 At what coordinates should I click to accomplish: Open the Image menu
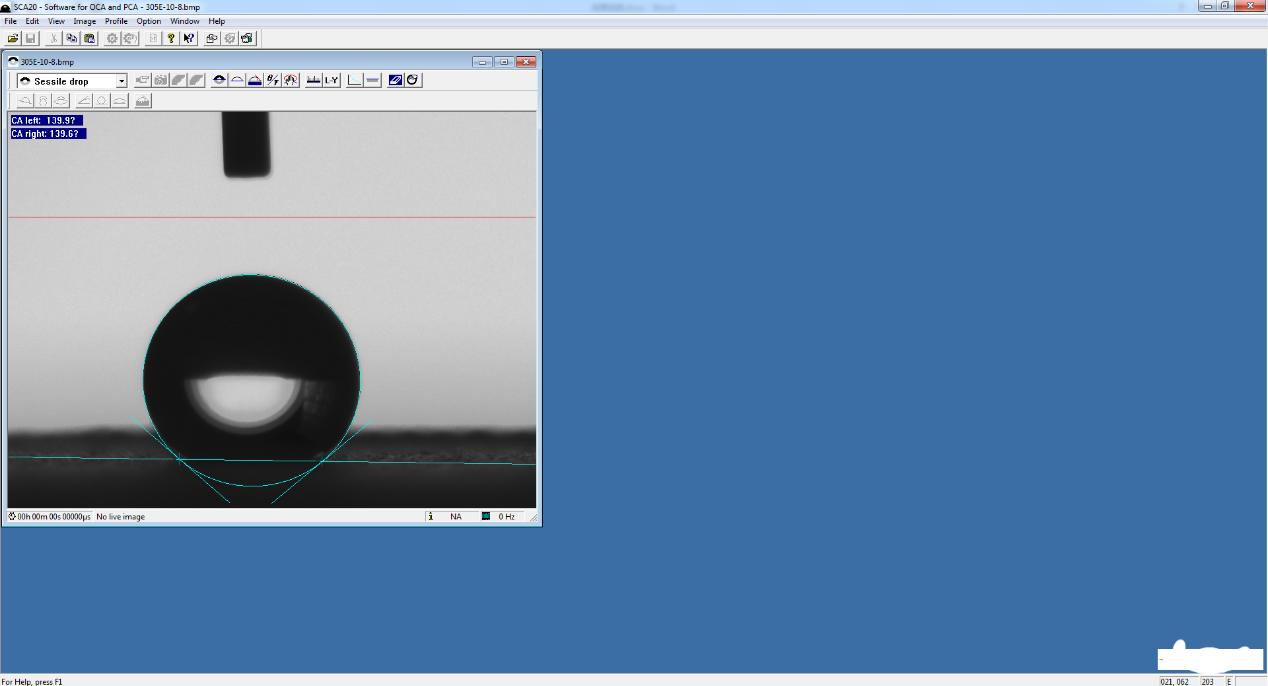85,21
